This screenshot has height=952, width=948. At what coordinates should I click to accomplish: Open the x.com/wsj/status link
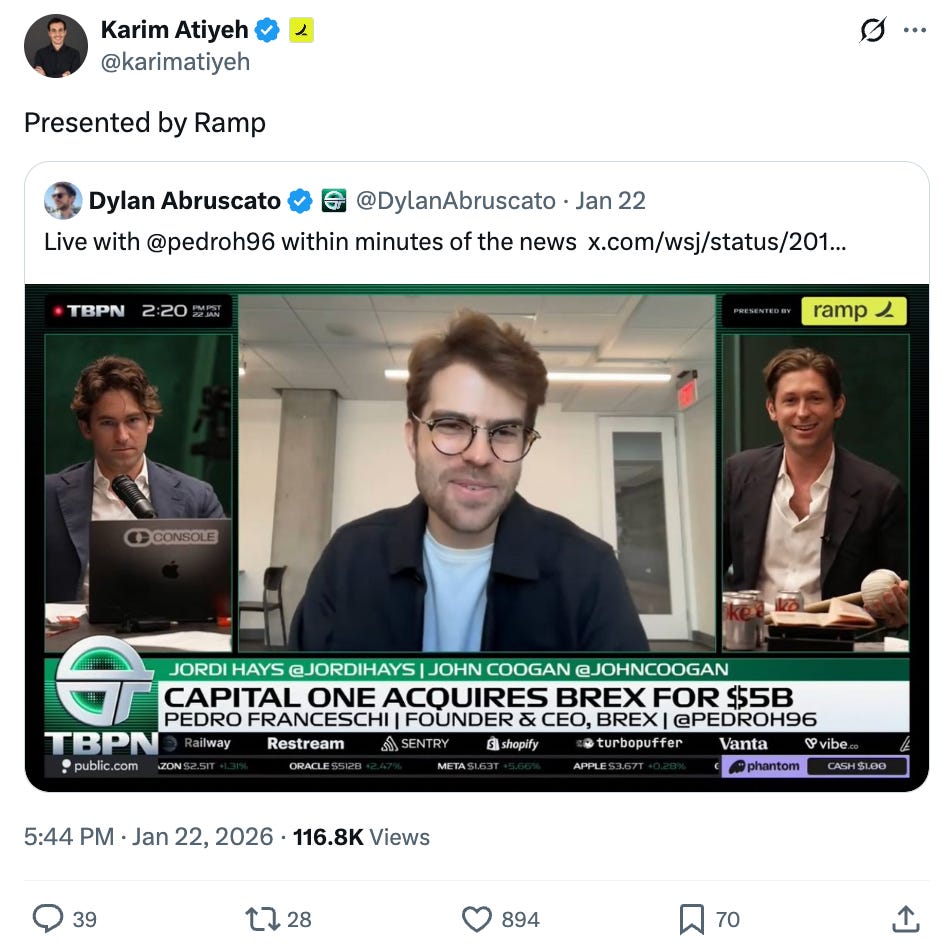click(717, 242)
